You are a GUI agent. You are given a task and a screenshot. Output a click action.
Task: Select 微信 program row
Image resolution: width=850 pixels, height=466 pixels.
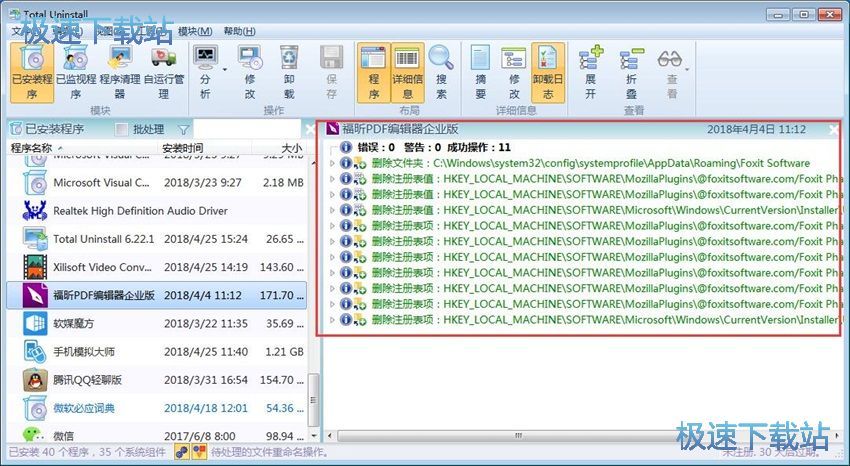tap(157, 433)
